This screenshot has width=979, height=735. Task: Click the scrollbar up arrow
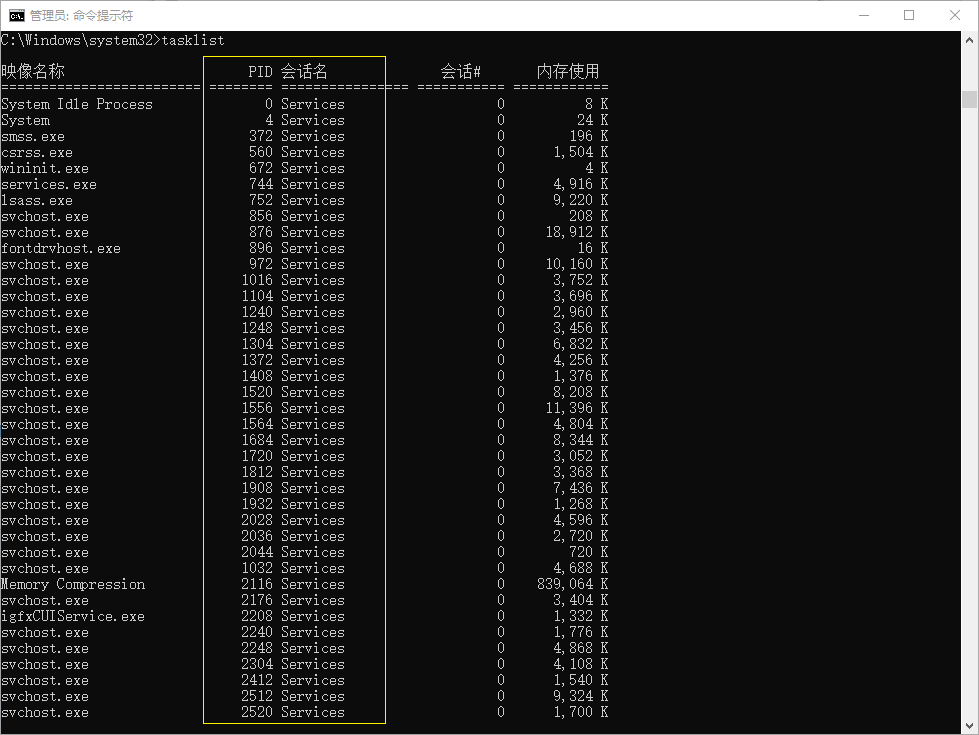point(966,40)
